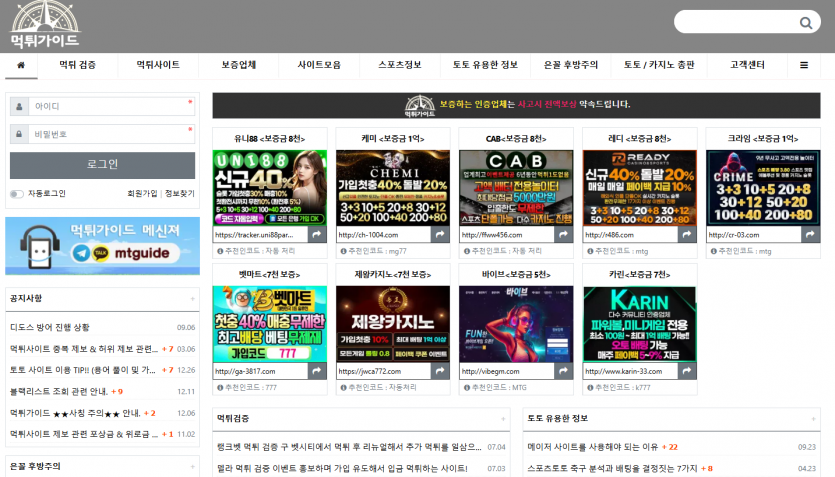This screenshot has width=835, height=477.
Task: Click the search magnifier icon
Action: [x=806, y=23]
